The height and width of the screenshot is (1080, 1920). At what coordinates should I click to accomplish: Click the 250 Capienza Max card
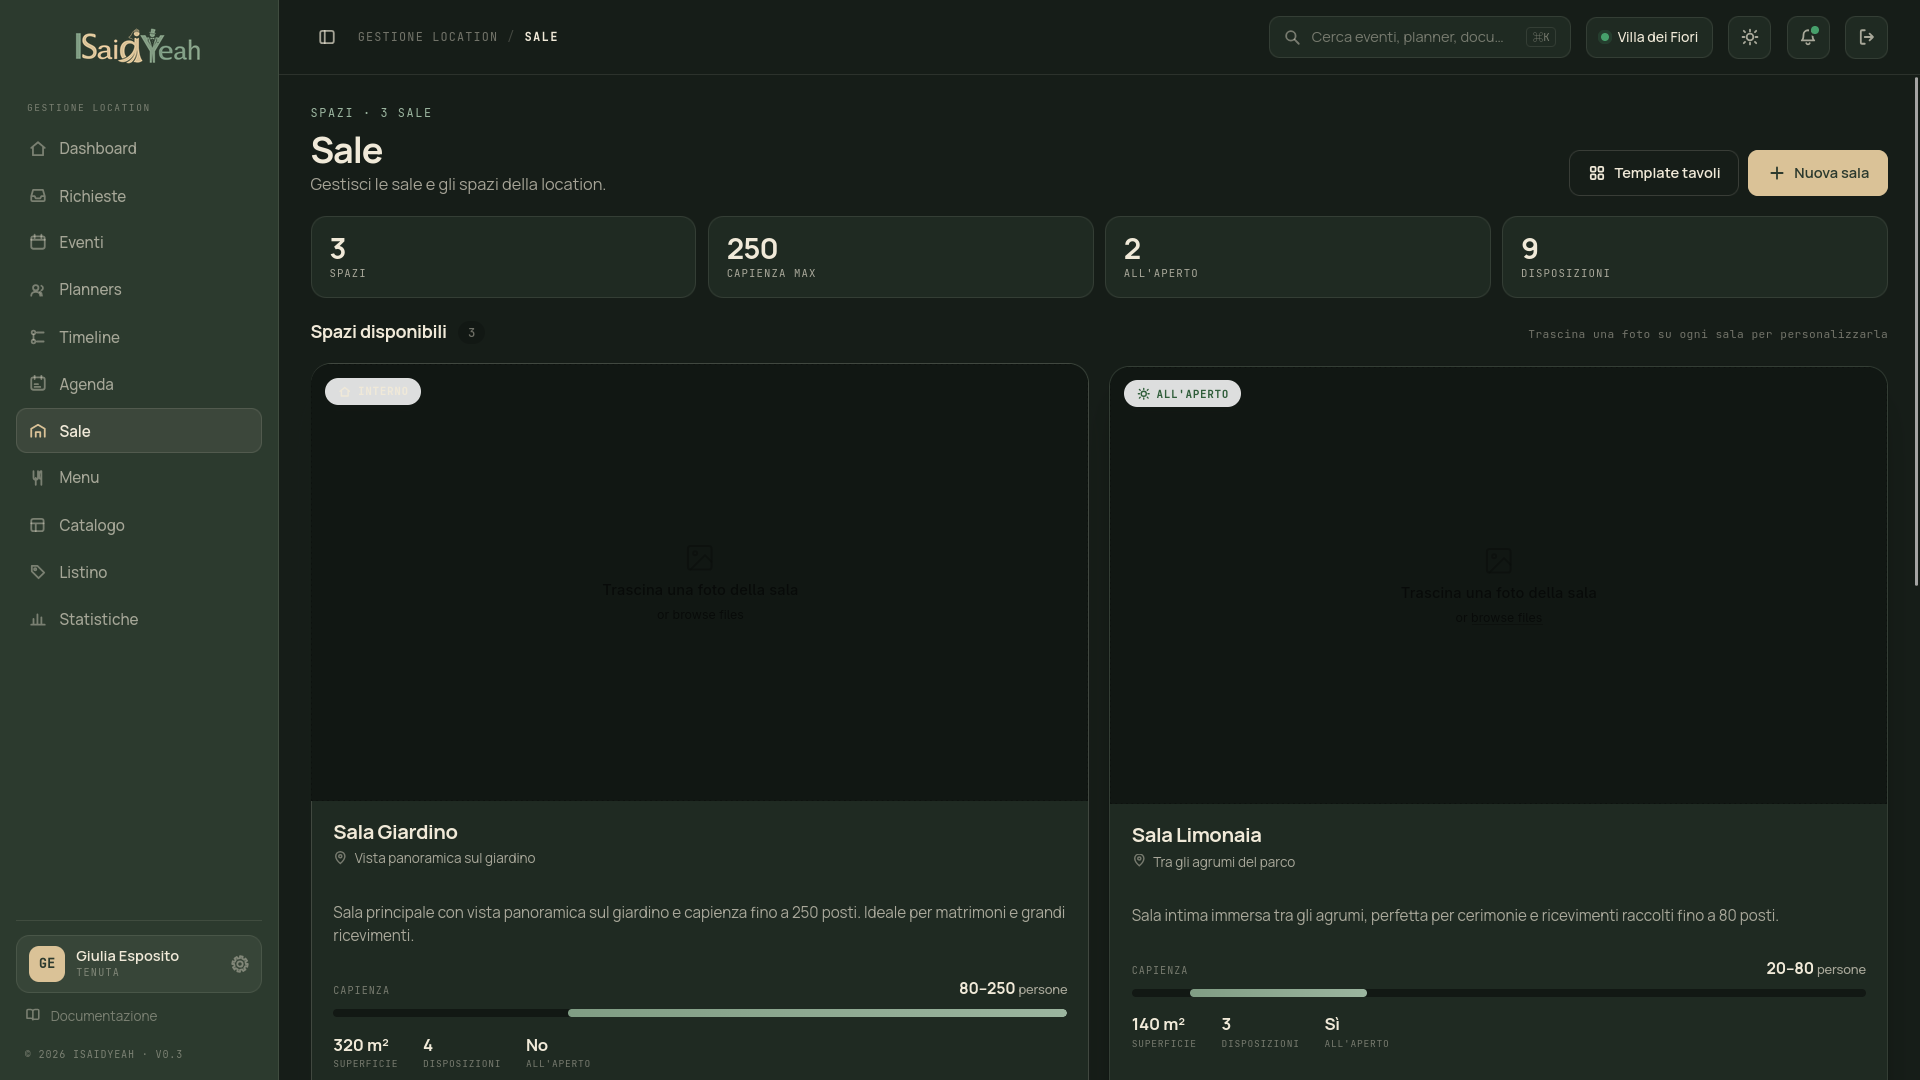pyautogui.click(x=901, y=257)
